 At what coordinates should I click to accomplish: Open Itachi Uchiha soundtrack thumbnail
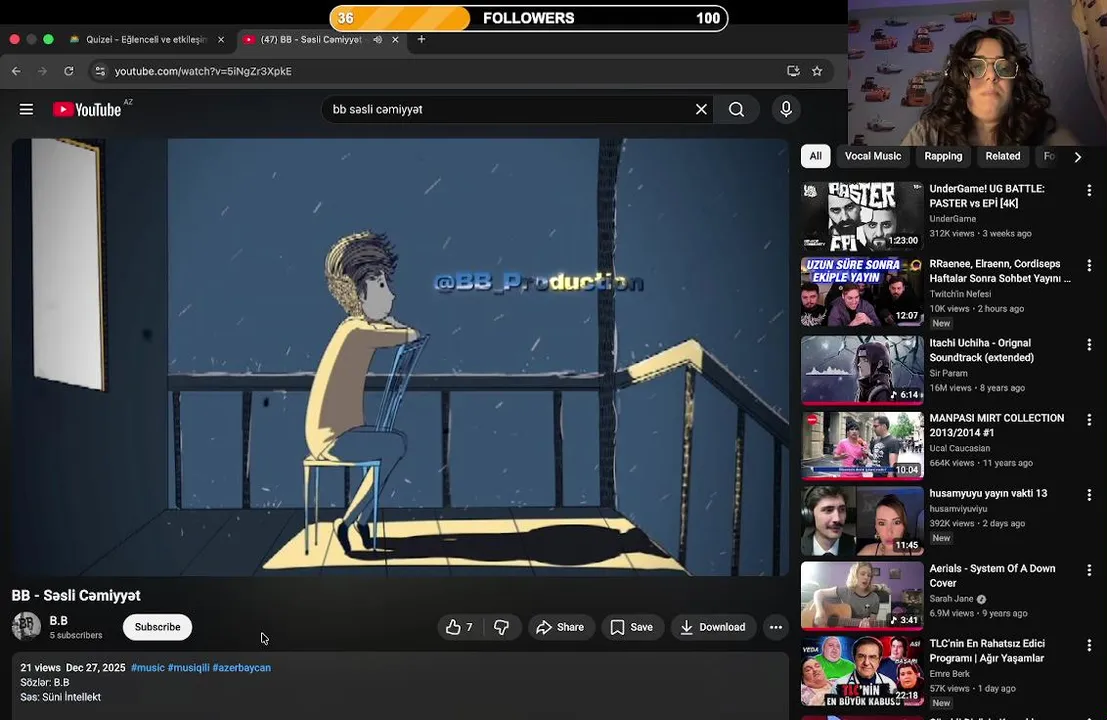pos(862,371)
